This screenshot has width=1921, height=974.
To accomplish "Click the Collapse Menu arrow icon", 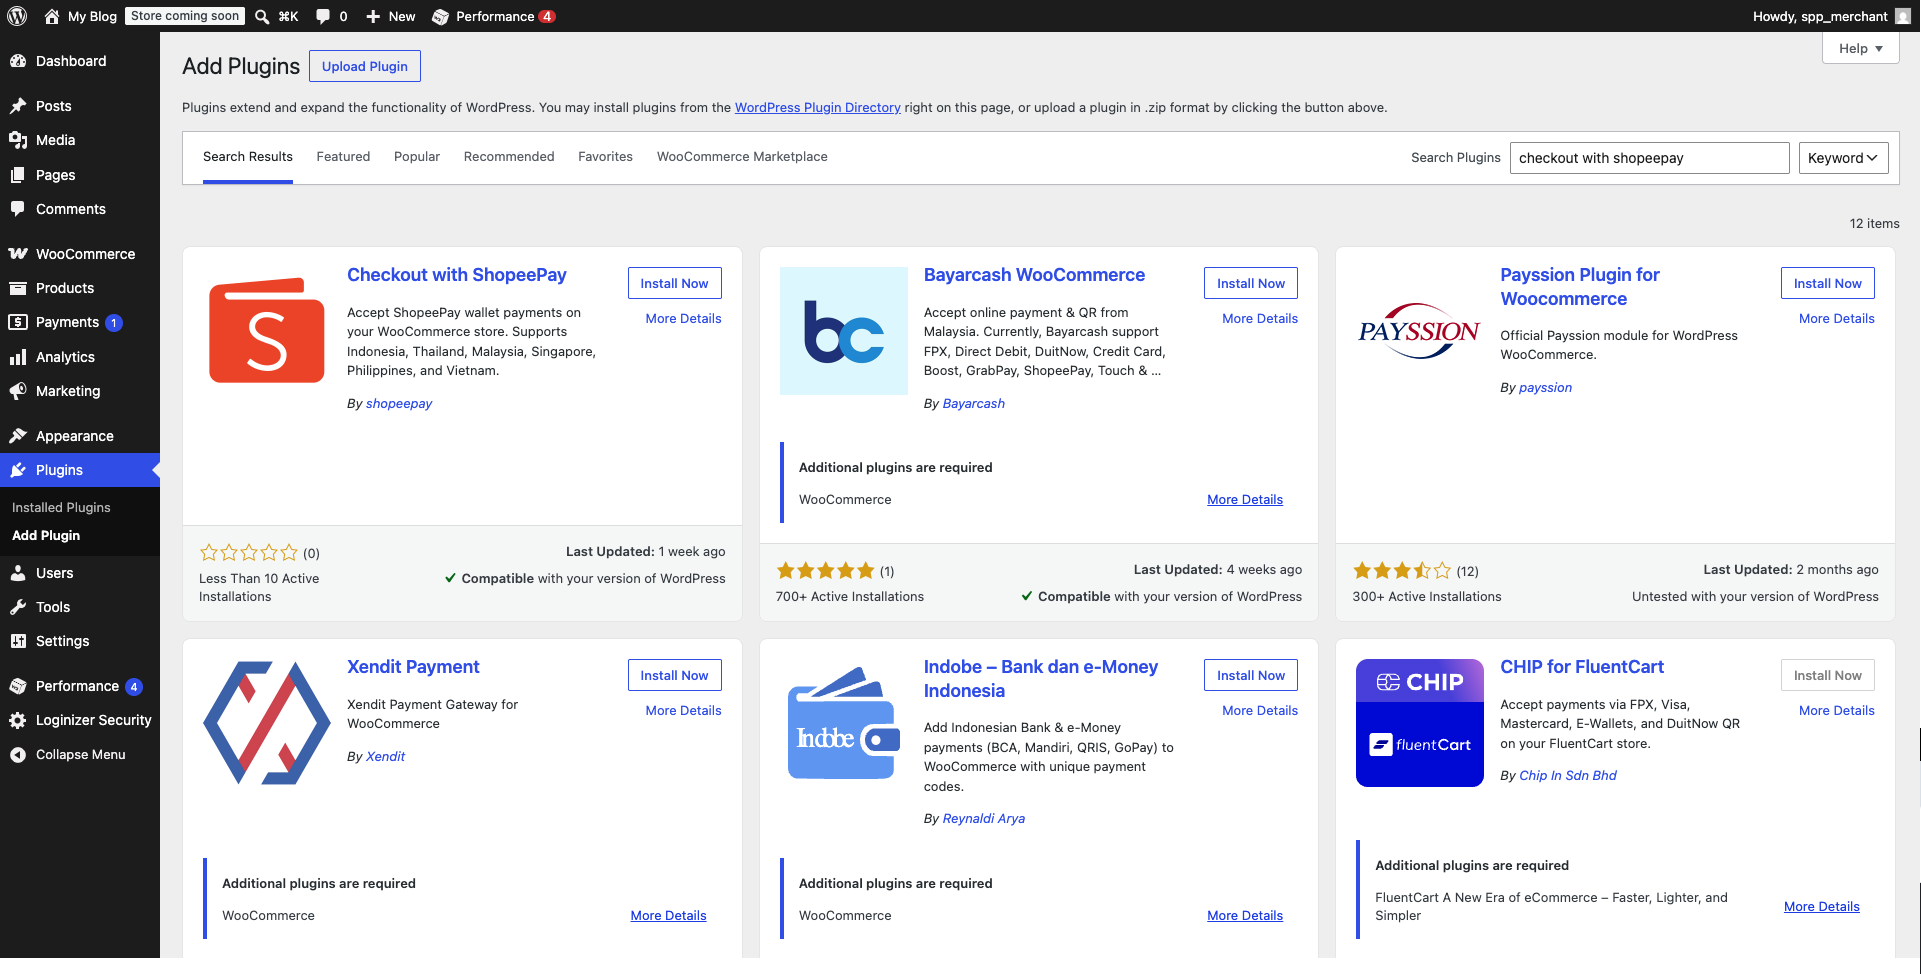I will tap(18, 755).
